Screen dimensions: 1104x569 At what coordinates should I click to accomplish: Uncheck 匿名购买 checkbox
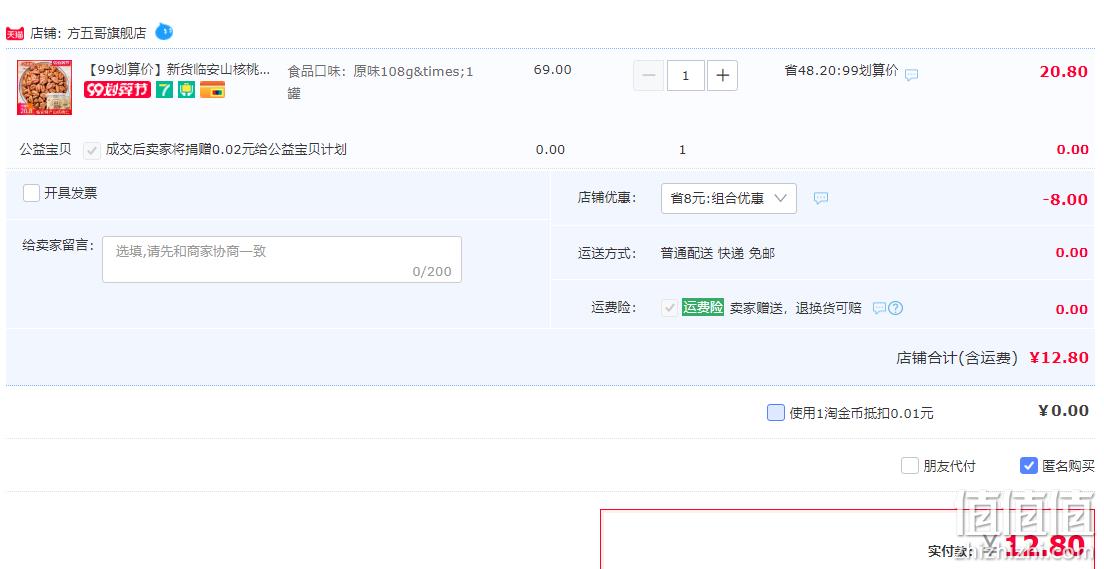(1029, 465)
